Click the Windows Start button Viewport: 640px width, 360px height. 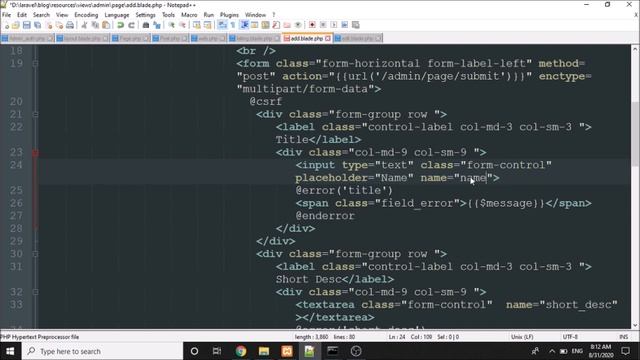10,351
